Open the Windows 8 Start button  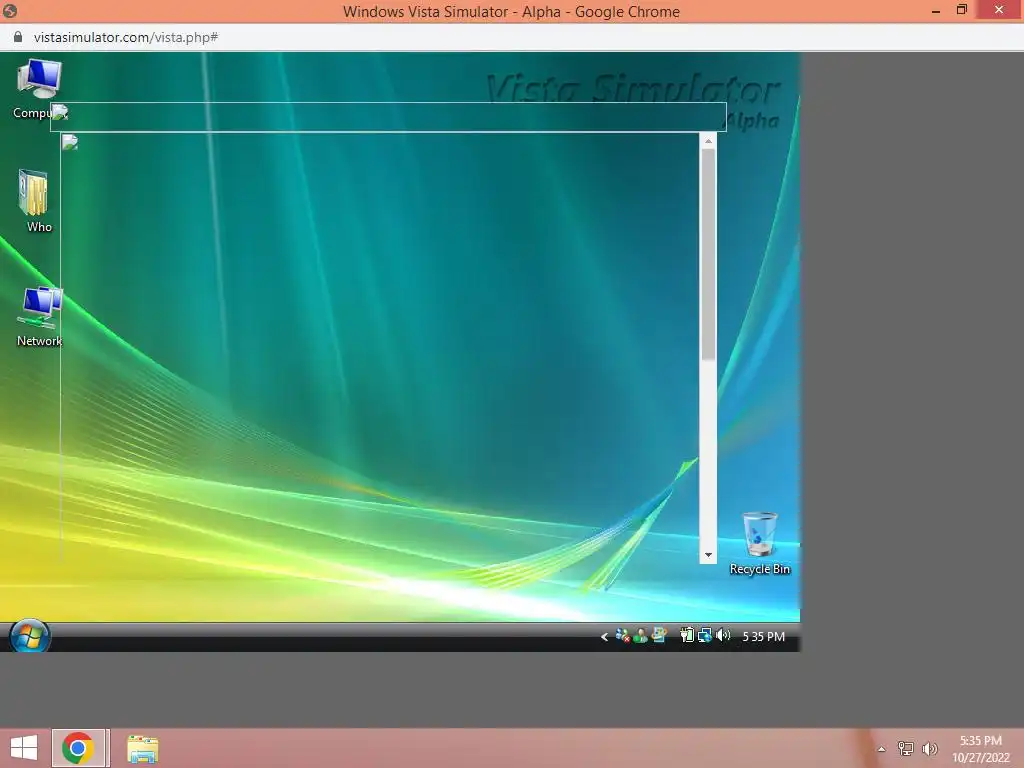tap(24, 748)
